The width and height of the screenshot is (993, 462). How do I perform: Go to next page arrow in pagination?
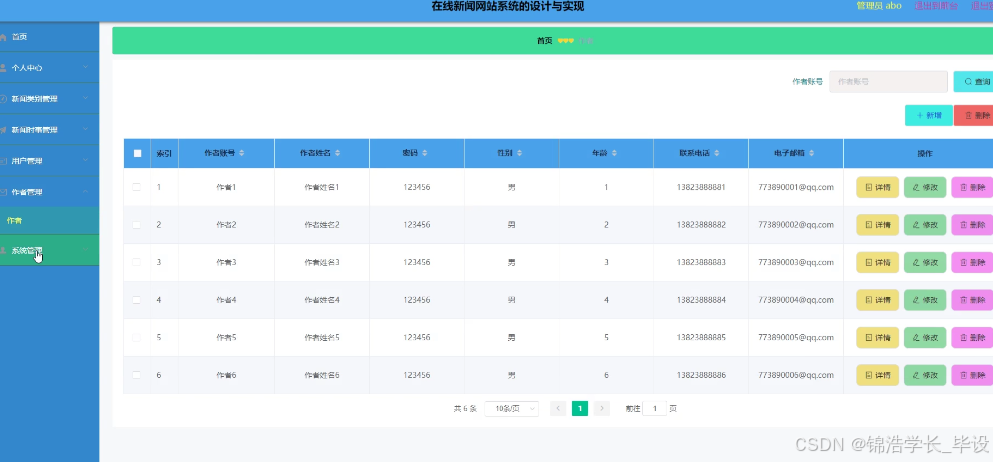[x=602, y=409]
